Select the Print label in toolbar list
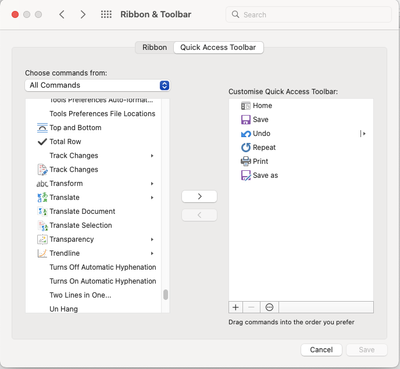 click(x=260, y=161)
